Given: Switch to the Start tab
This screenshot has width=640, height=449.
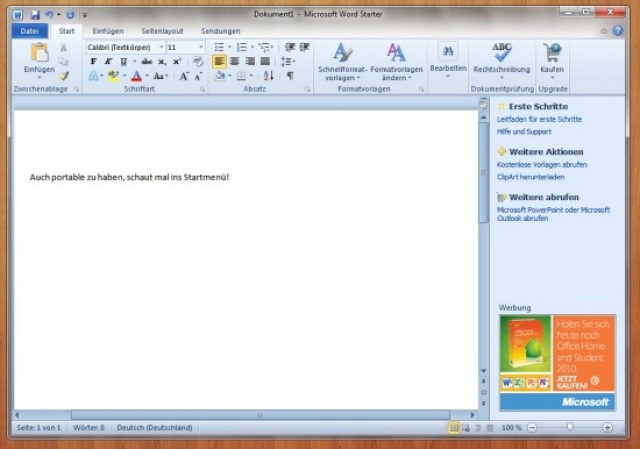Looking at the screenshot, I should click(x=67, y=31).
